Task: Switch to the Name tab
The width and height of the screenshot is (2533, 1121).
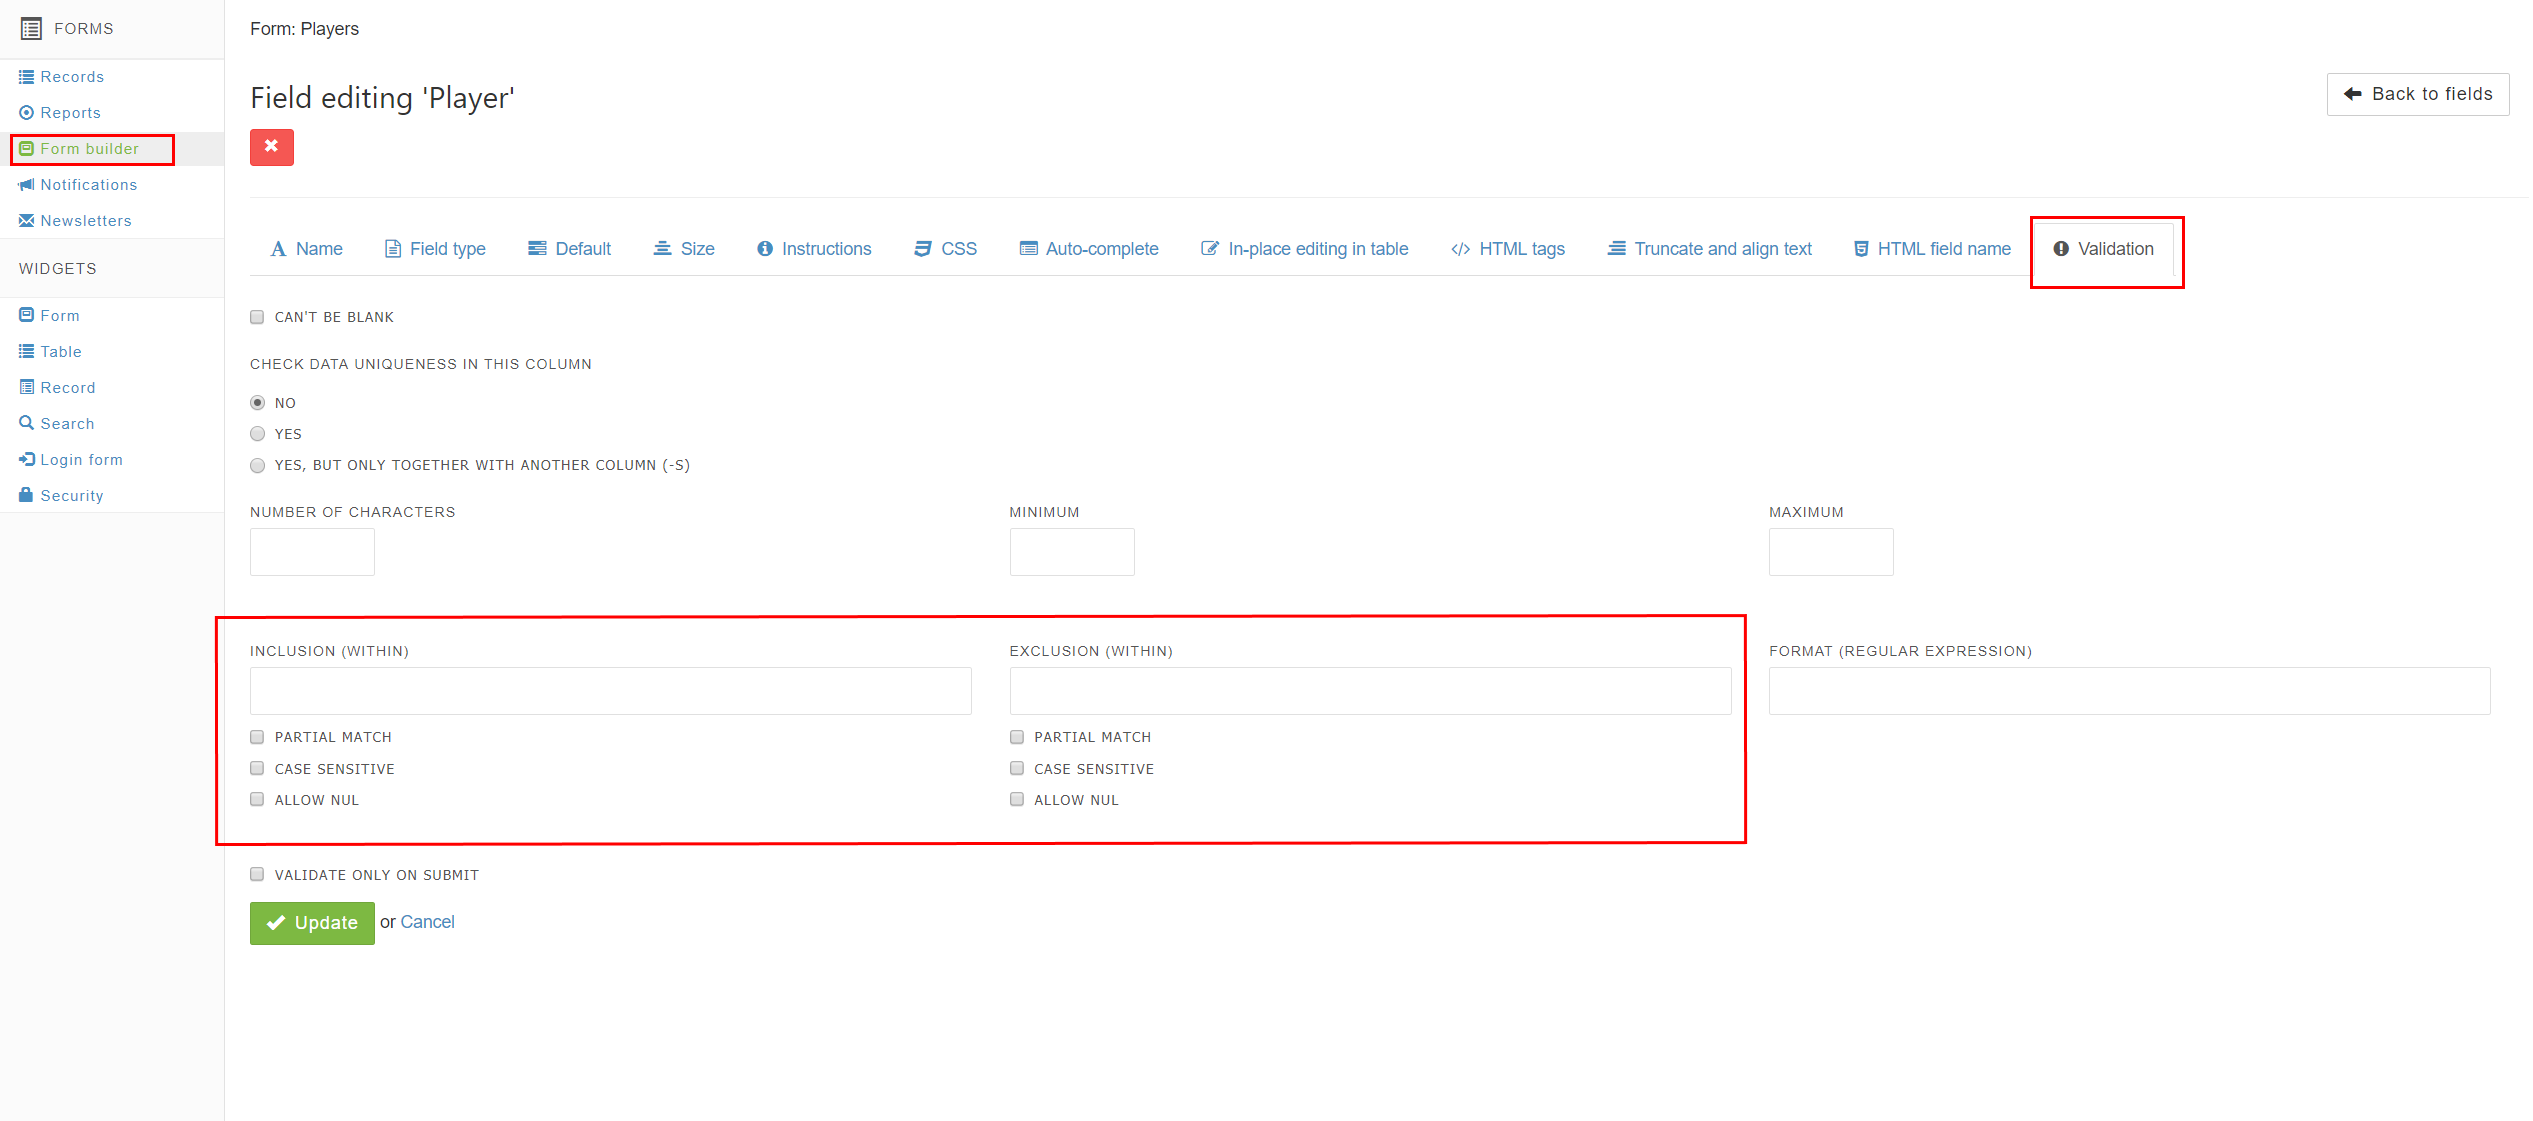Action: pos(307,249)
